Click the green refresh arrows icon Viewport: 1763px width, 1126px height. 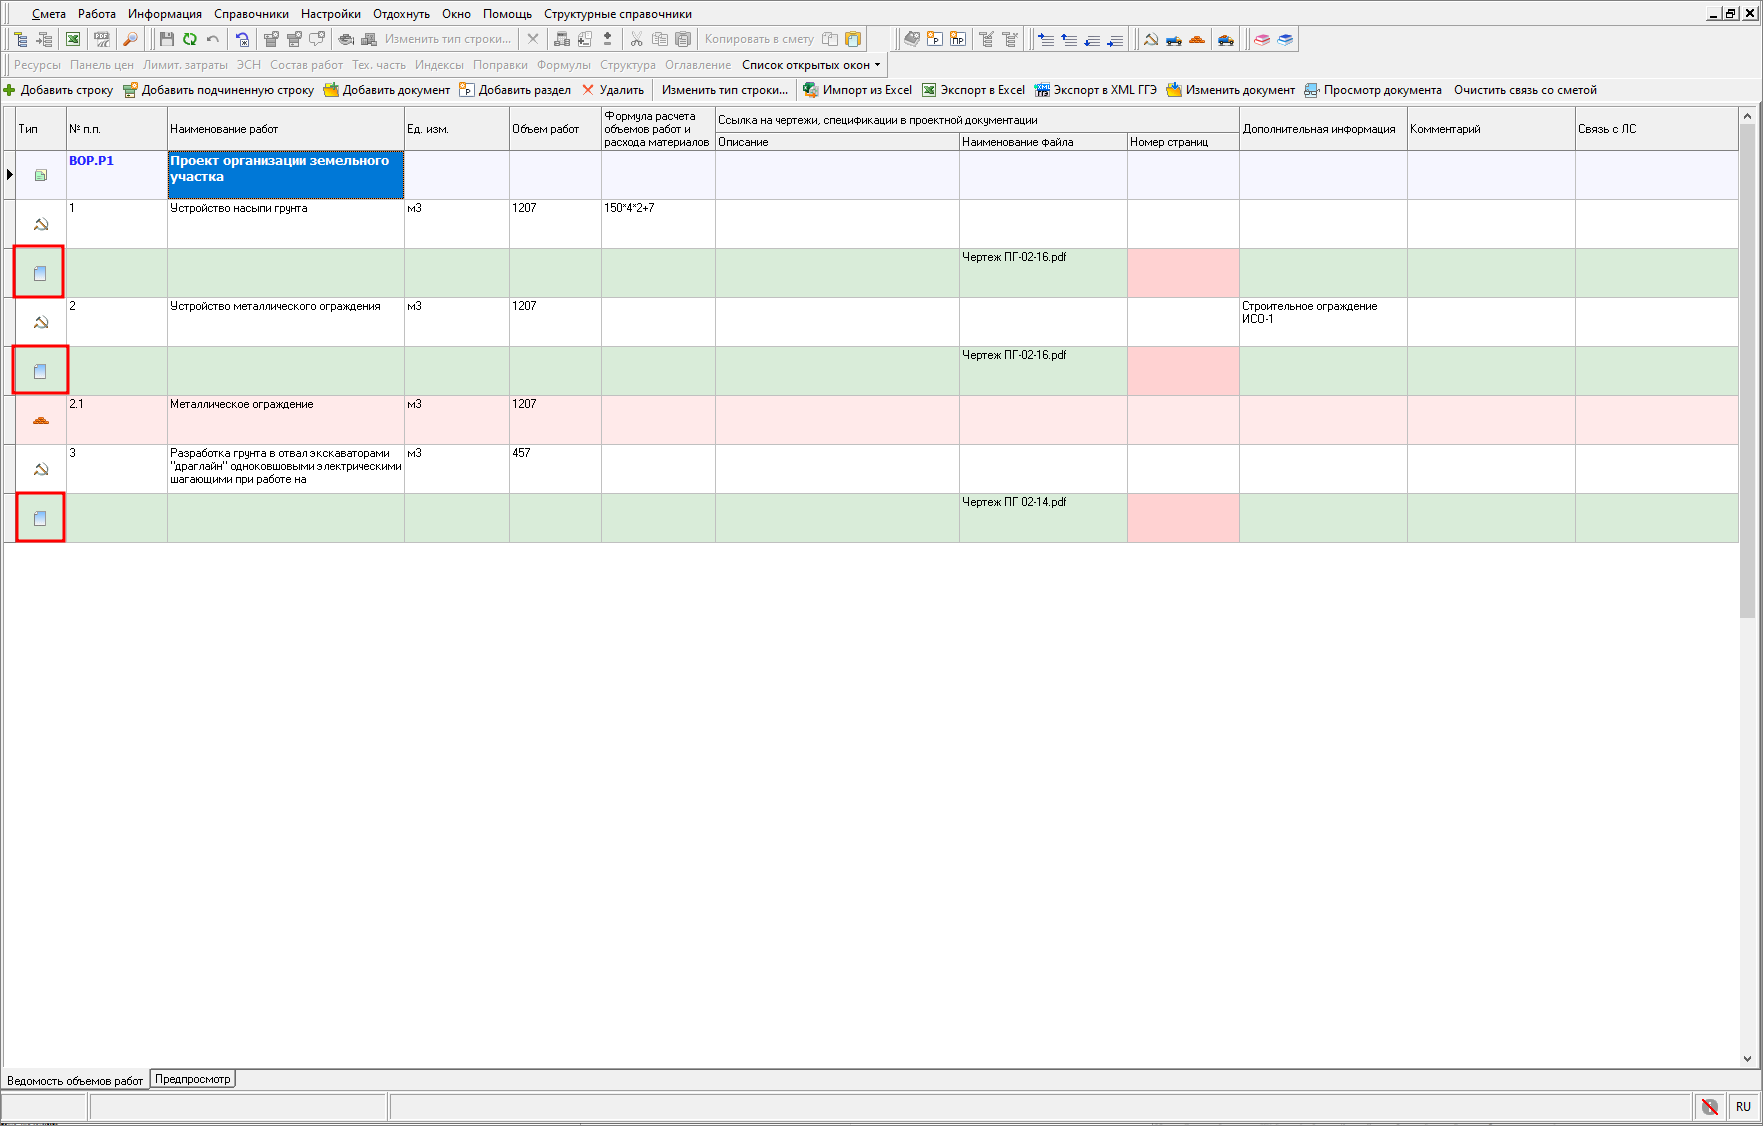pos(189,39)
